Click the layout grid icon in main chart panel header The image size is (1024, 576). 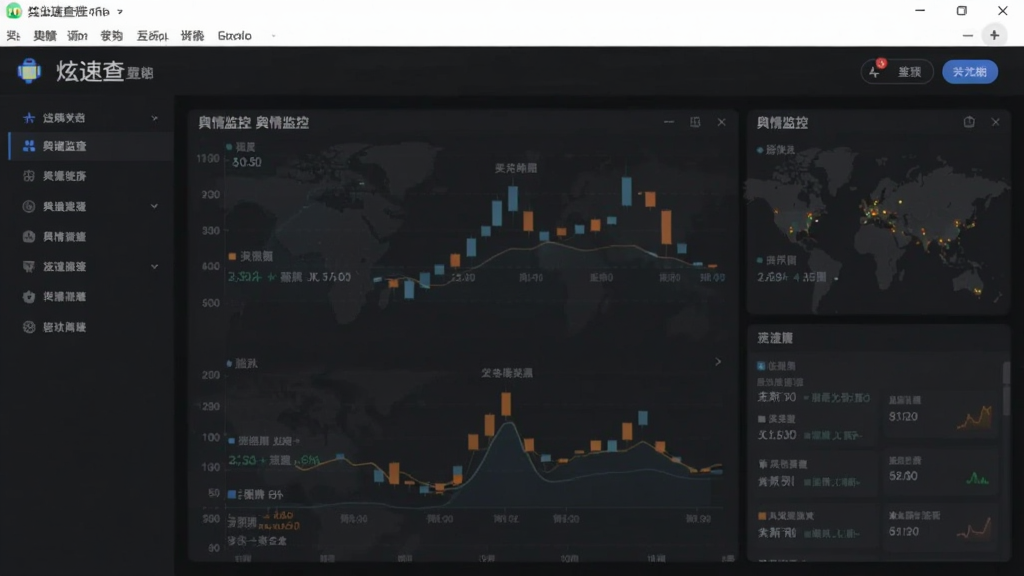(x=695, y=122)
